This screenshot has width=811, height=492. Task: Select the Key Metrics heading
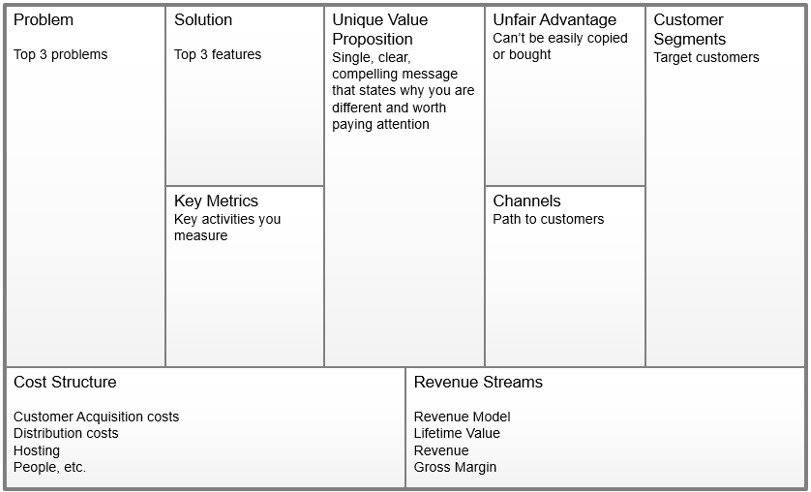click(x=216, y=201)
